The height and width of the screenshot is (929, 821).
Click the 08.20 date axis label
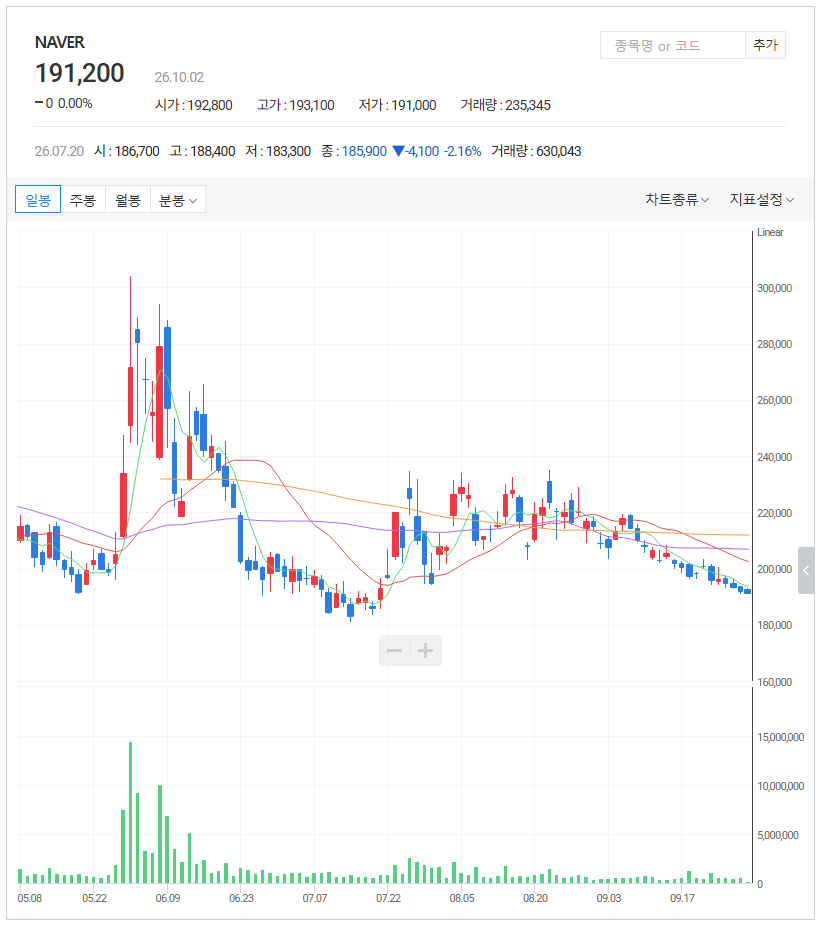(x=535, y=898)
